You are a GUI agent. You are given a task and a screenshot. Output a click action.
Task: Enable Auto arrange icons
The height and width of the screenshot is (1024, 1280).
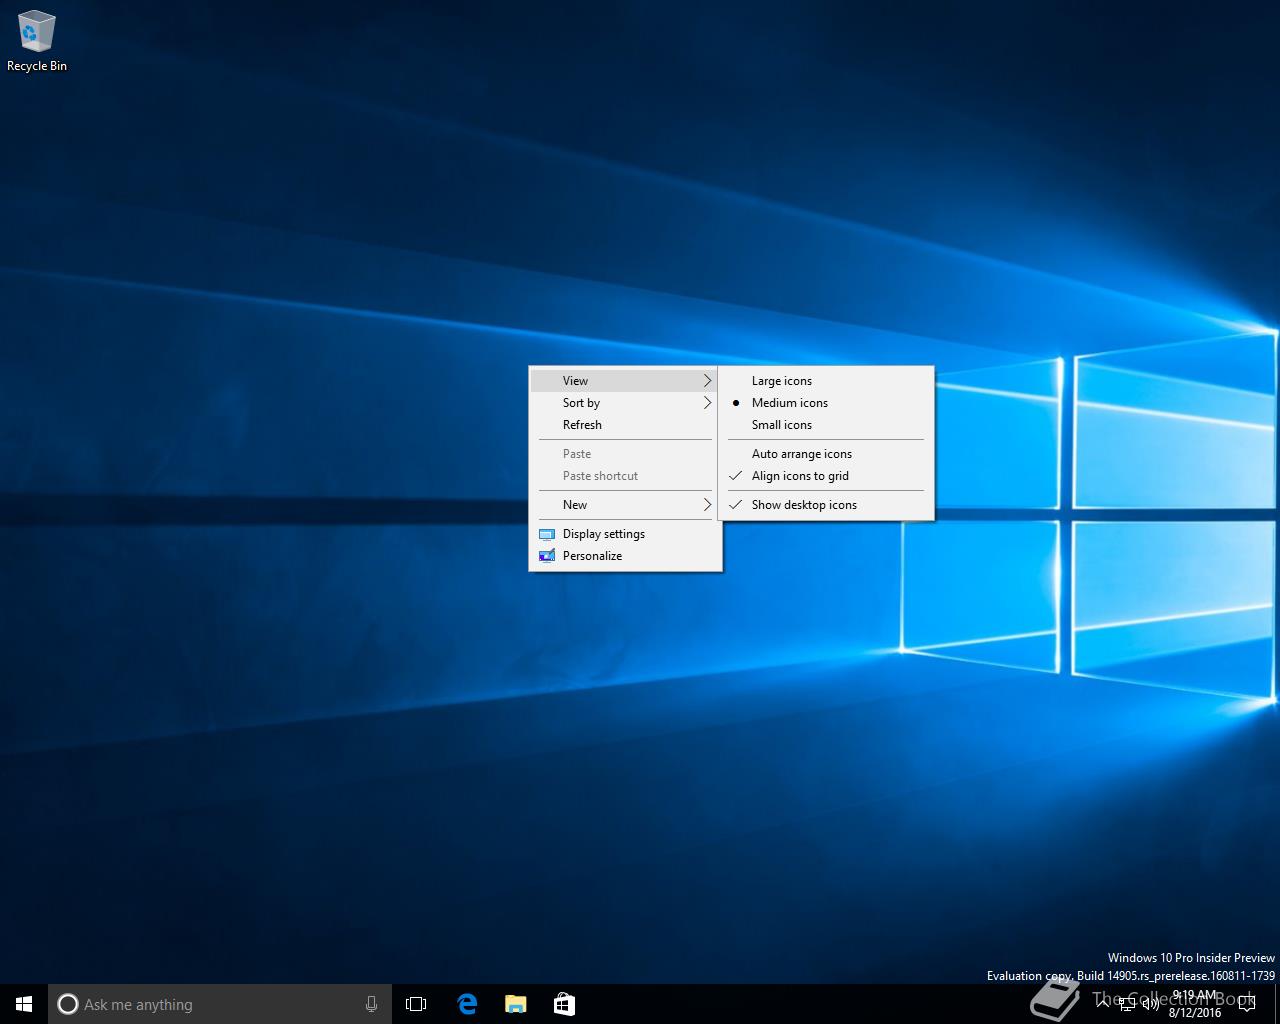click(802, 454)
